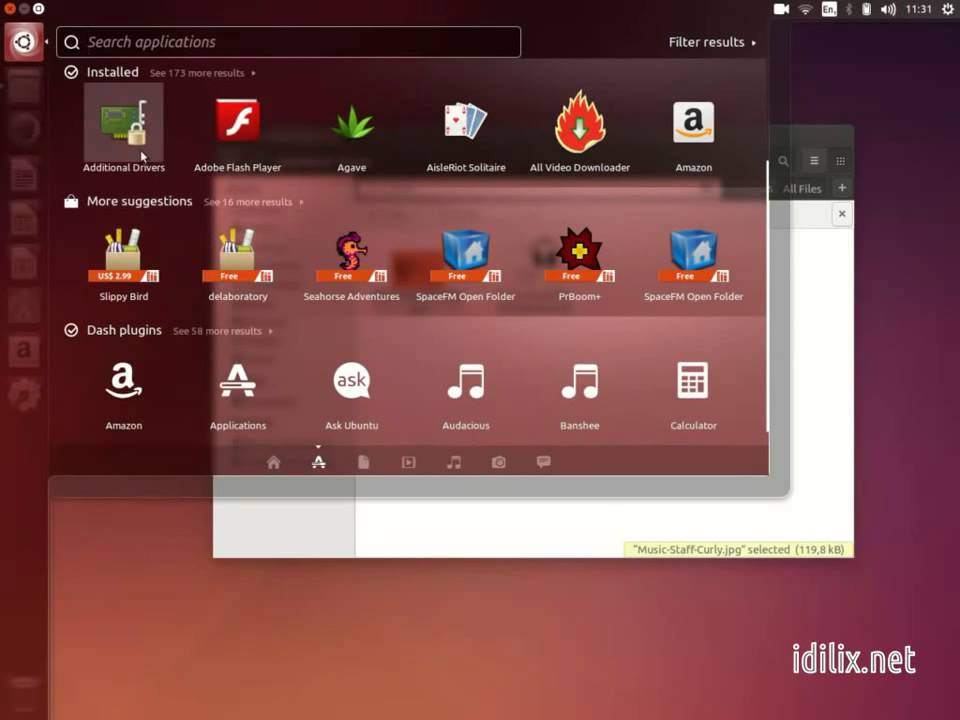This screenshot has width=960, height=720.
Task: Switch to Applications lens
Action: (x=318, y=462)
